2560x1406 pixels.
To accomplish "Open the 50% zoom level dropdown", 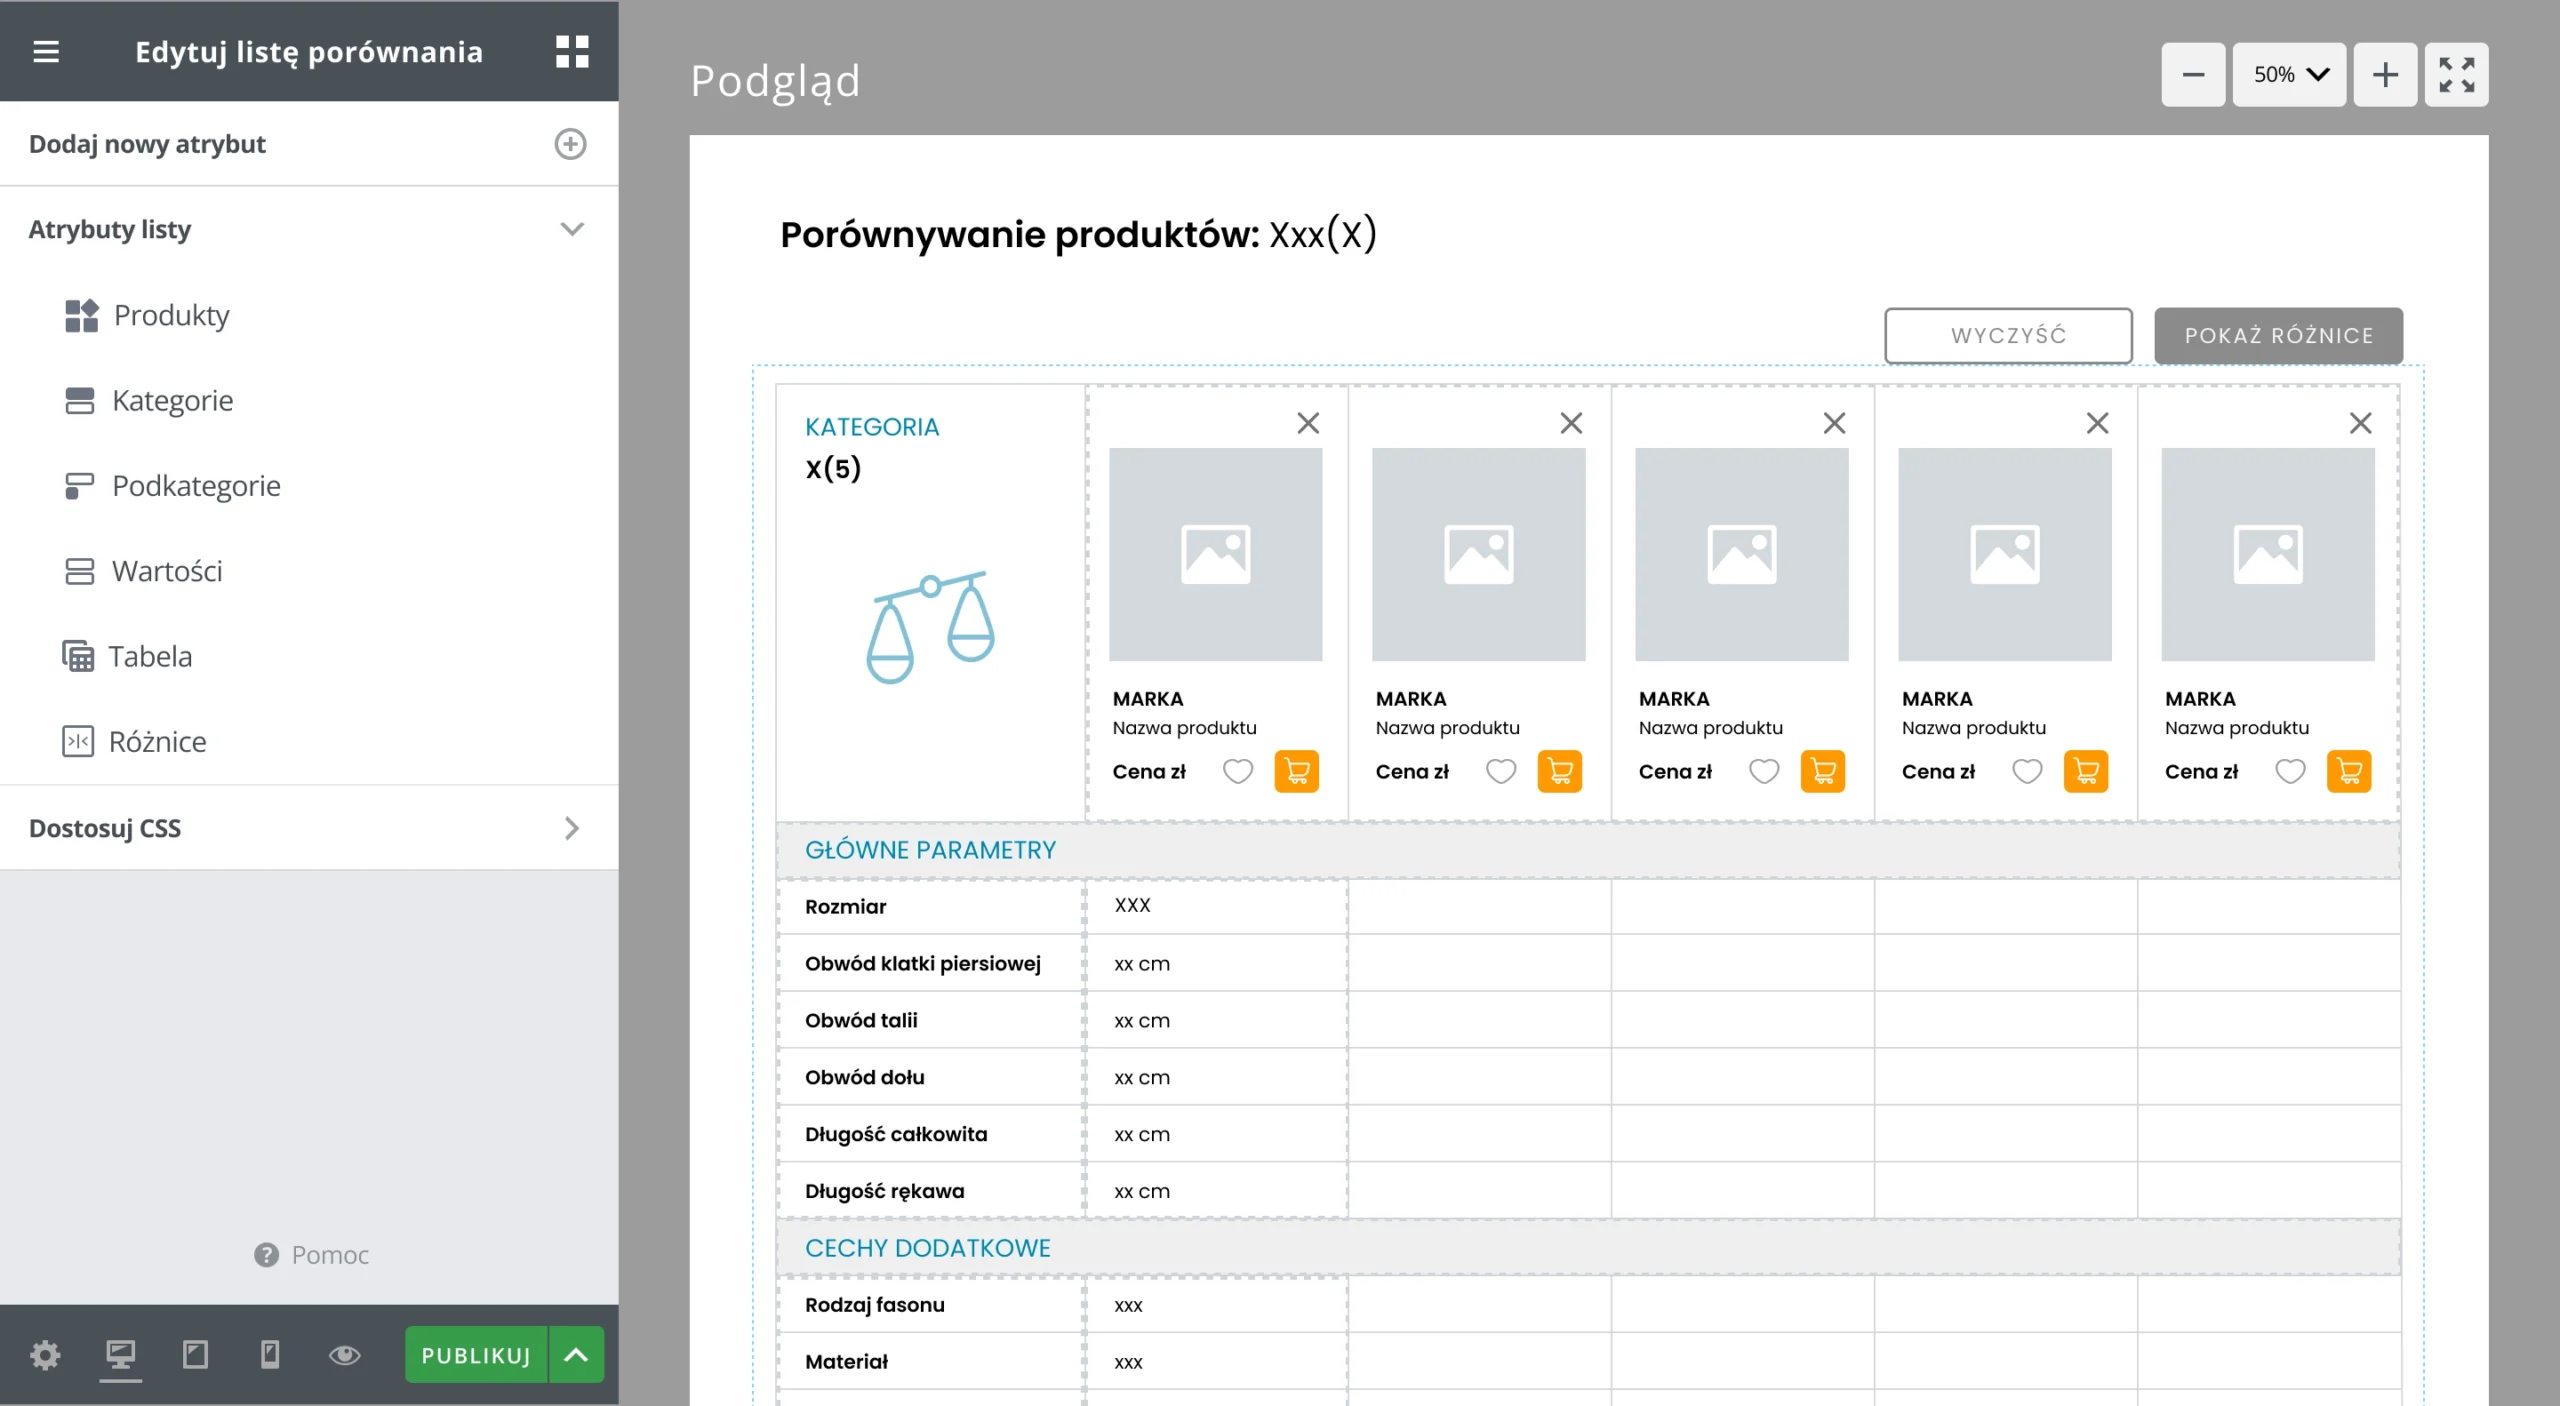I will tap(2289, 75).
